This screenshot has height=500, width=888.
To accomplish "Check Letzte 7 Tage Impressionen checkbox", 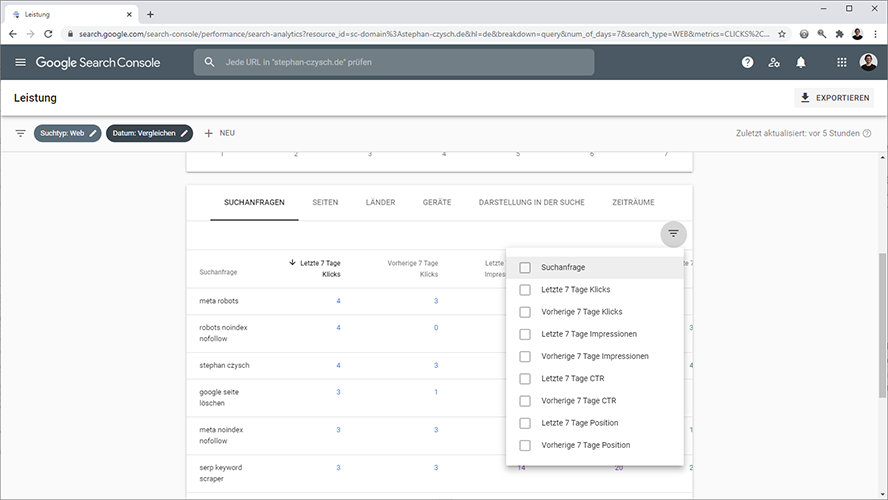I will point(525,334).
